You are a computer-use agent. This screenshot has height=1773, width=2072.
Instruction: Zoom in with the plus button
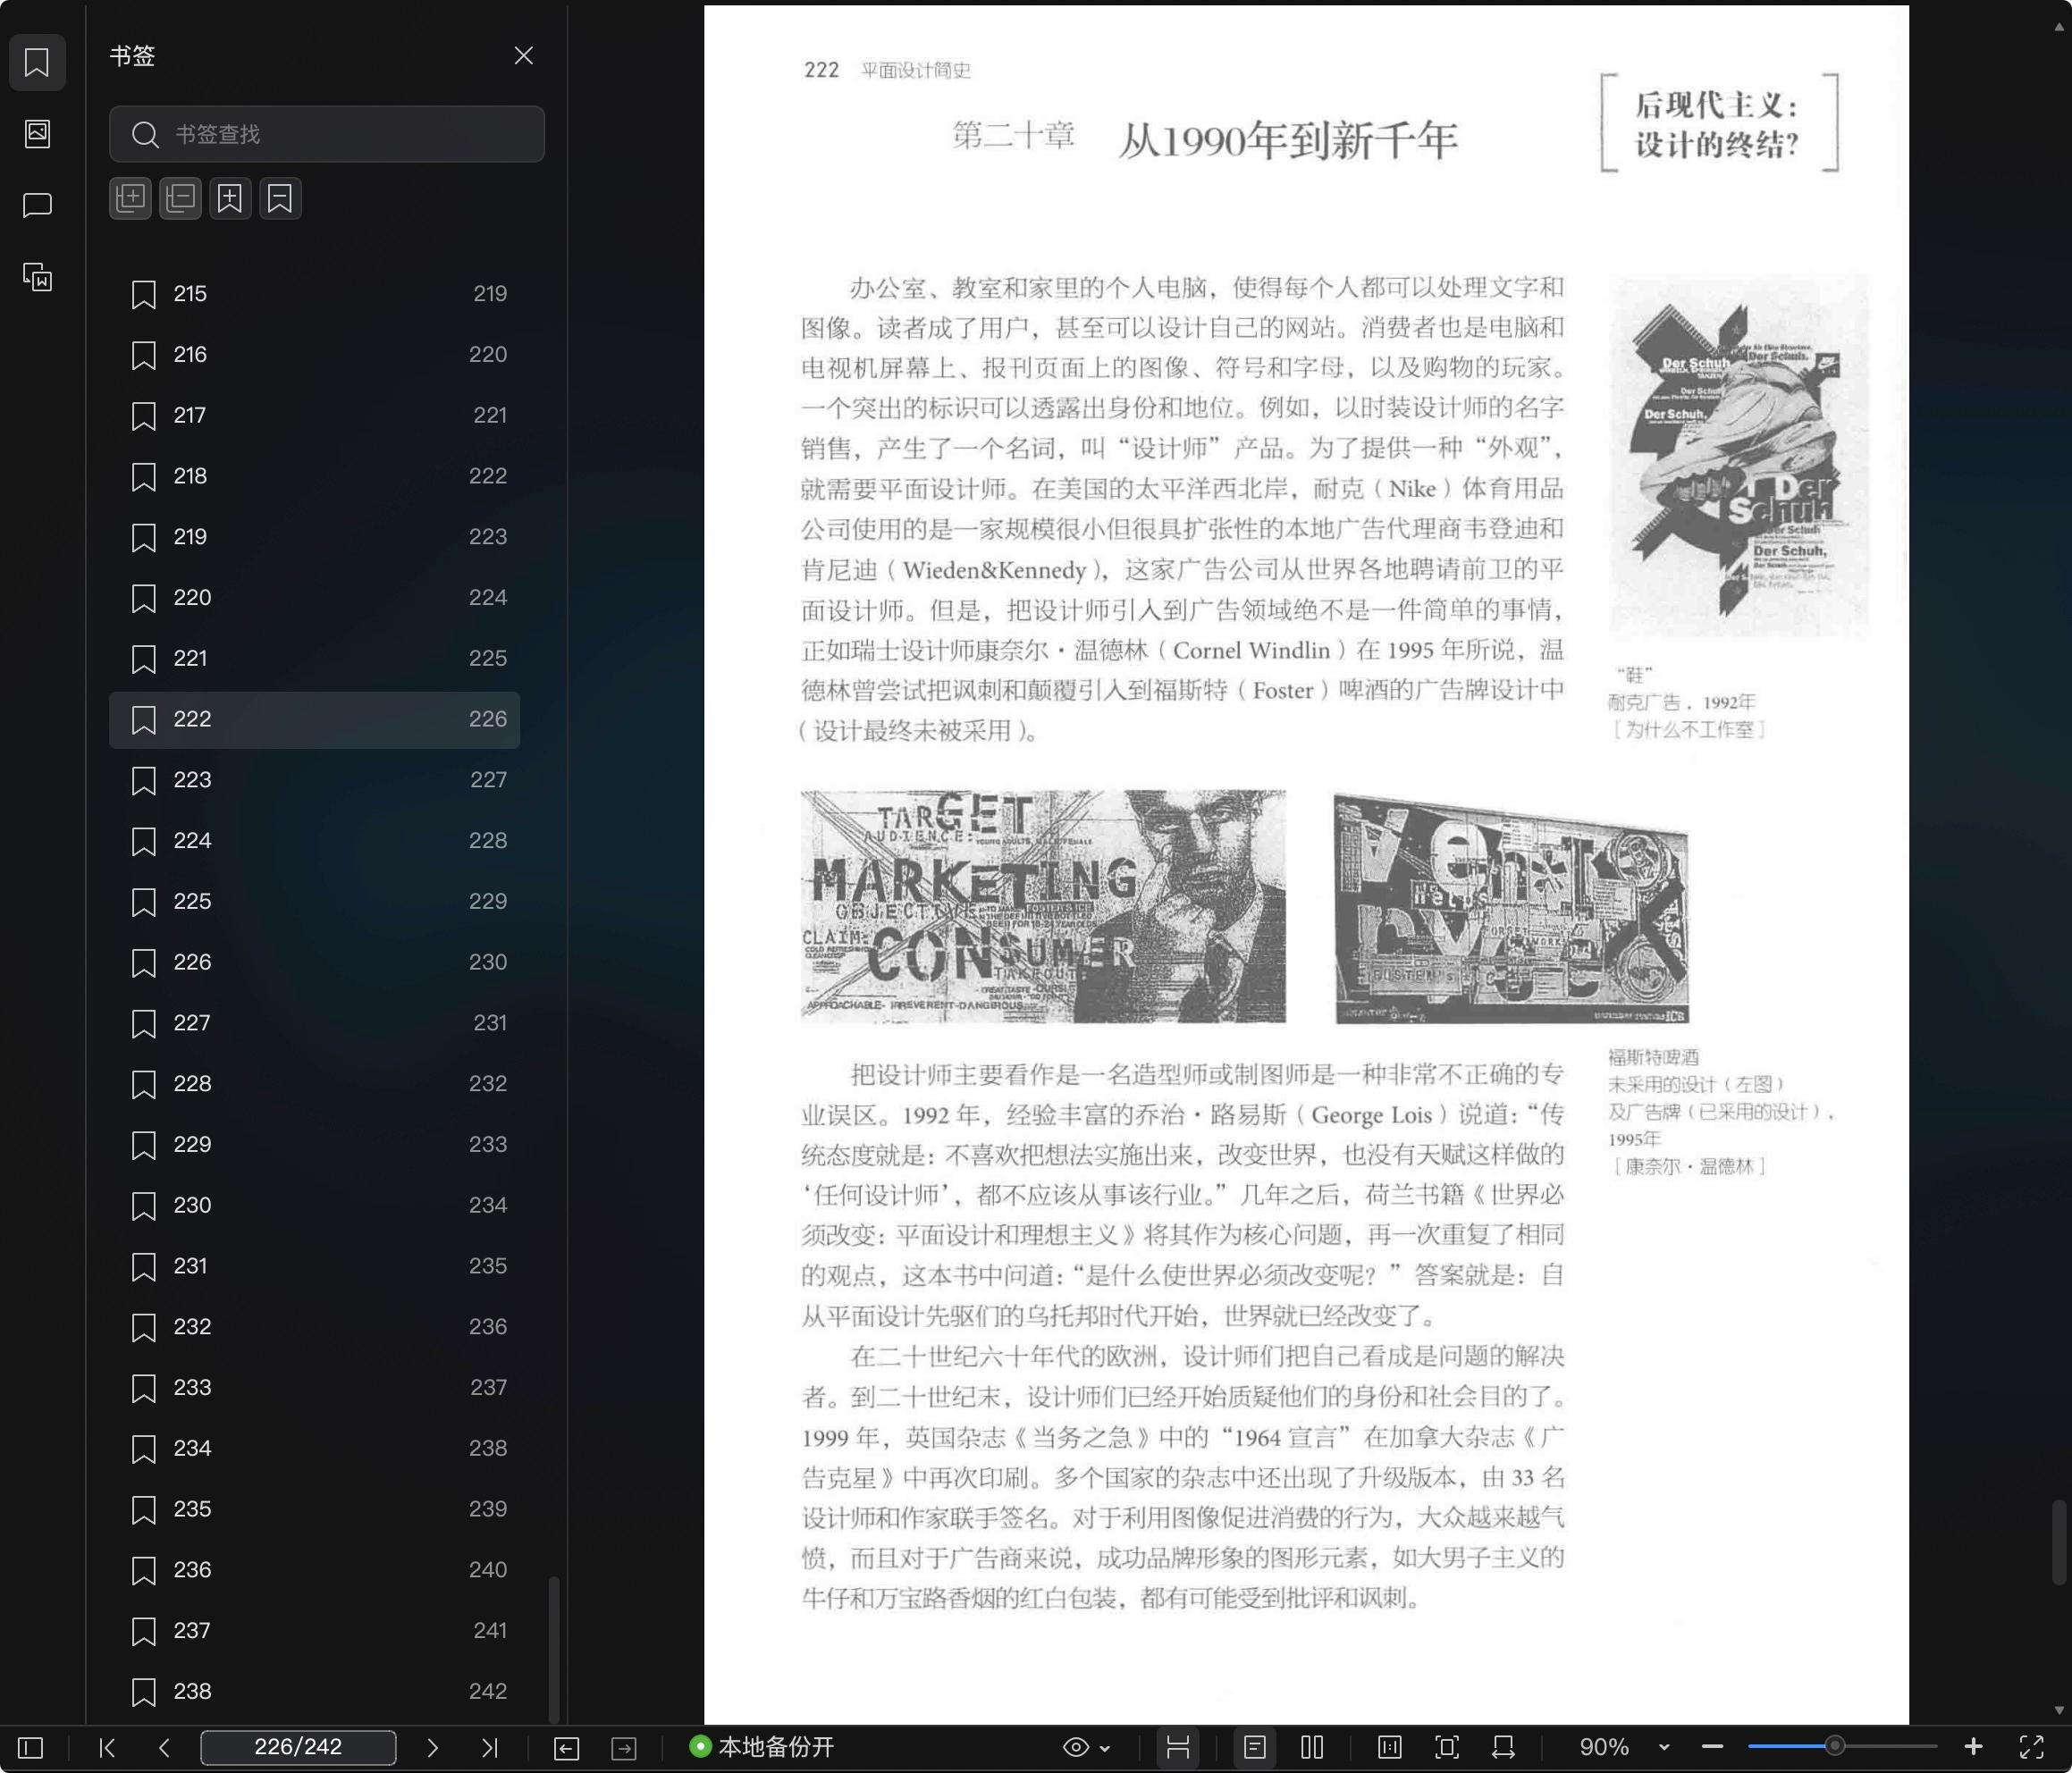point(1973,1747)
